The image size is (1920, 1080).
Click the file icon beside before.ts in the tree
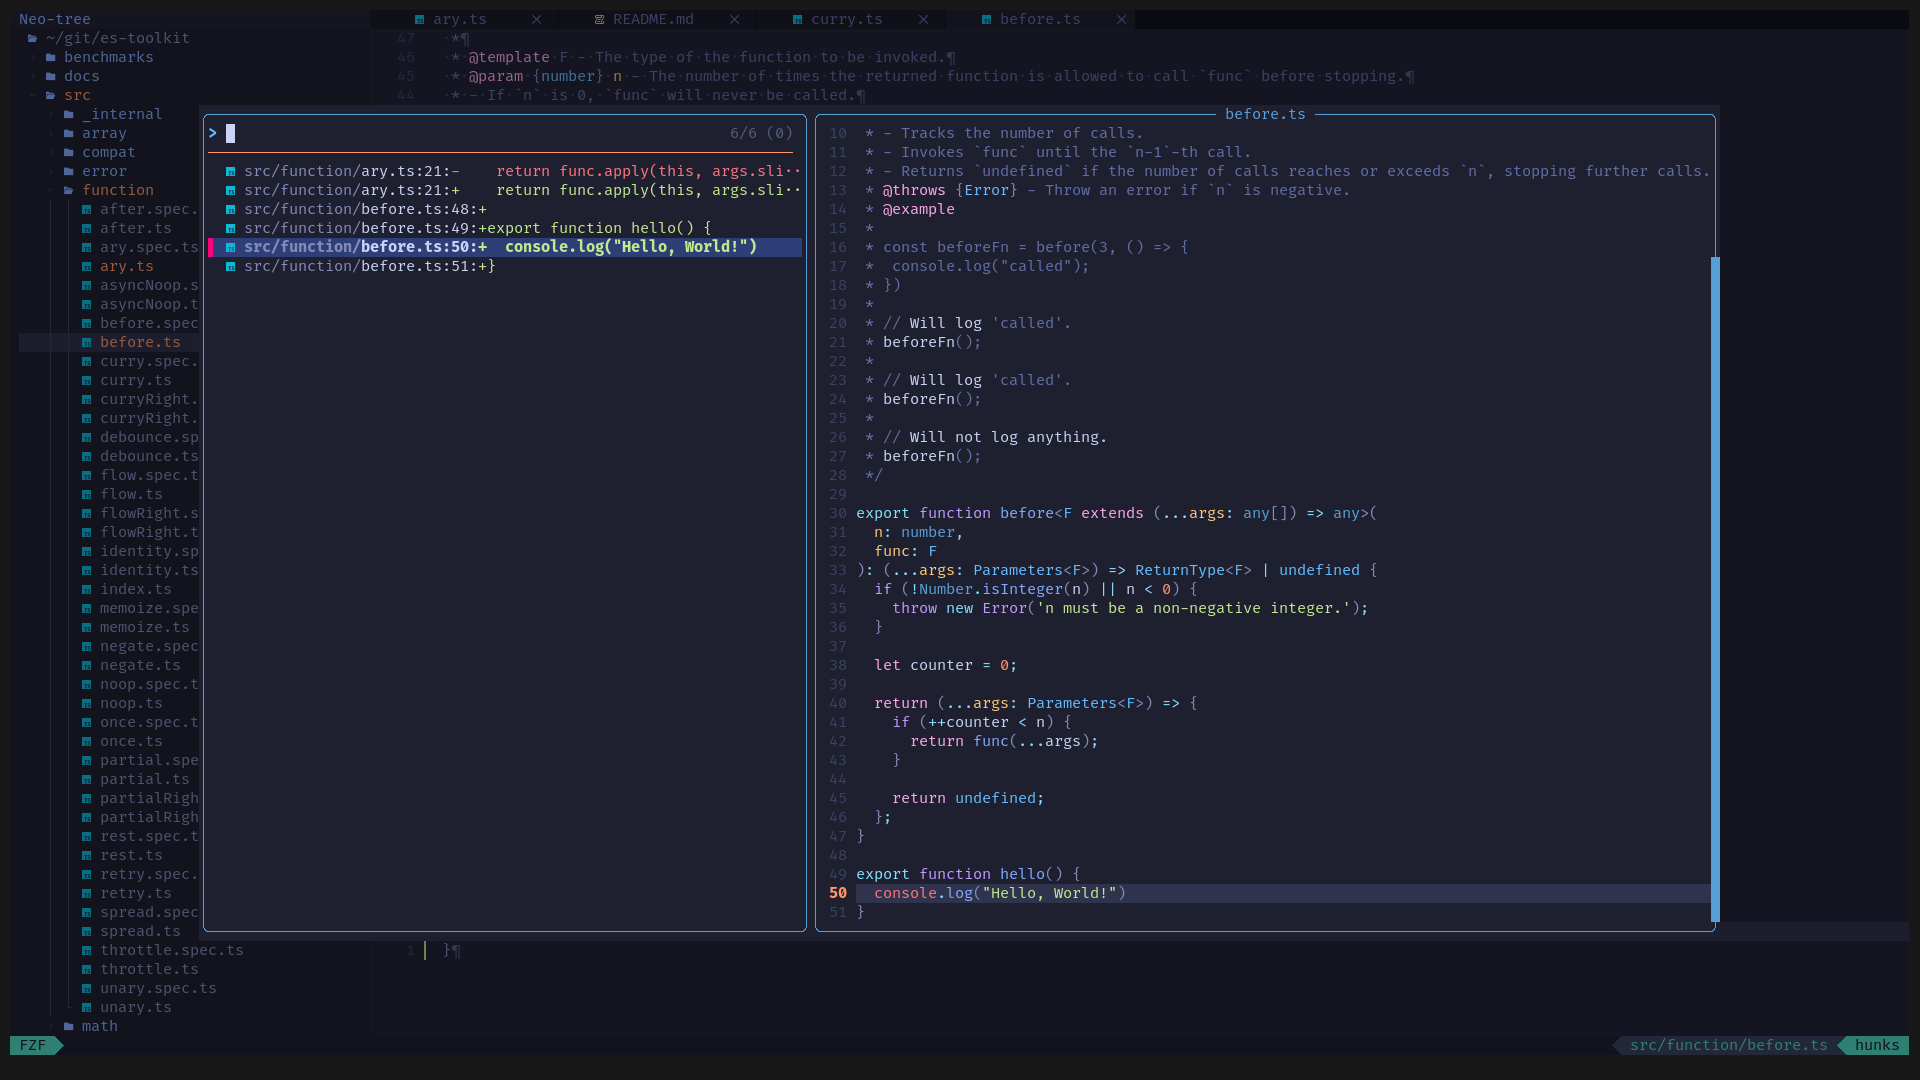[87, 342]
